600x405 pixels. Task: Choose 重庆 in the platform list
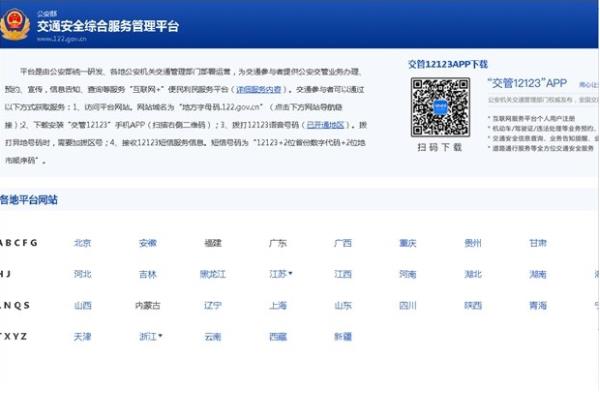coord(408,243)
